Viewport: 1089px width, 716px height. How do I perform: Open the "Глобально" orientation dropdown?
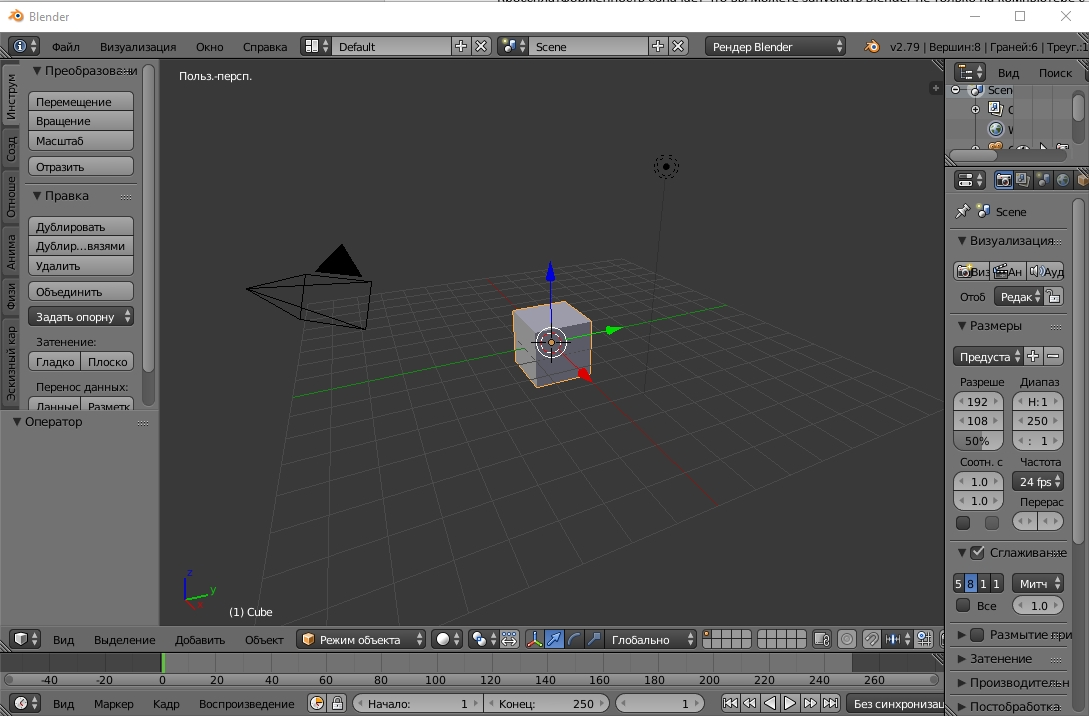tap(651, 640)
